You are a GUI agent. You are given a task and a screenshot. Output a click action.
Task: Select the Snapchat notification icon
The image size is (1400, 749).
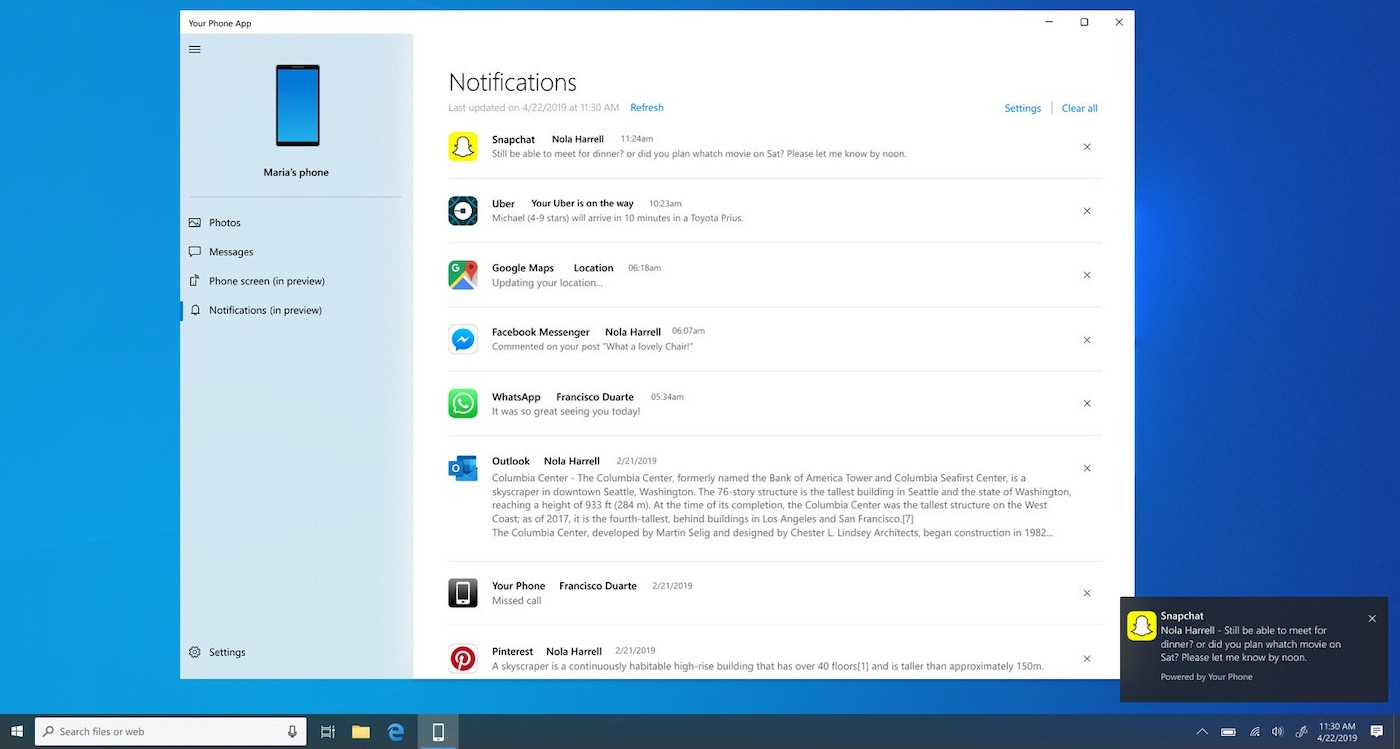462,146
